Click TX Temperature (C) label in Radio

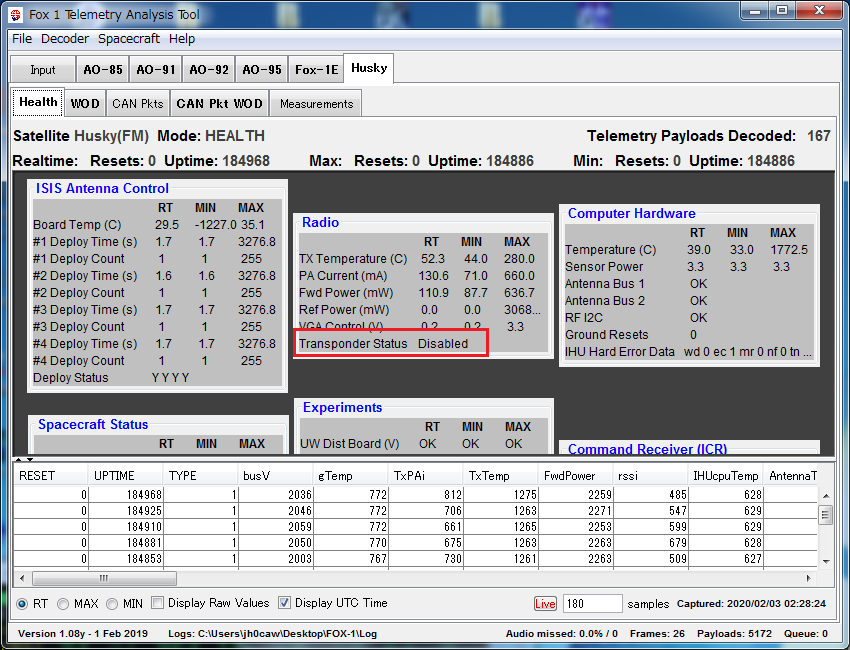point(353,259)
